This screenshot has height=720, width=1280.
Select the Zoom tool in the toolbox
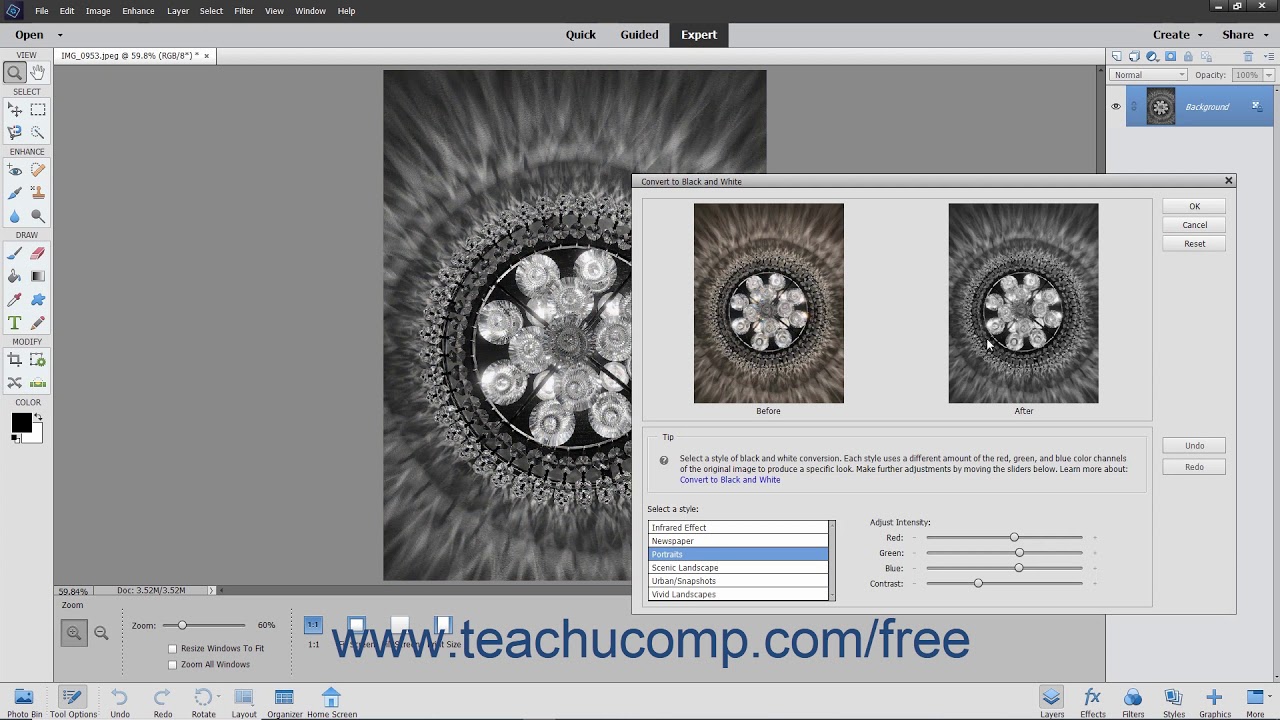(x=14, y=72)
